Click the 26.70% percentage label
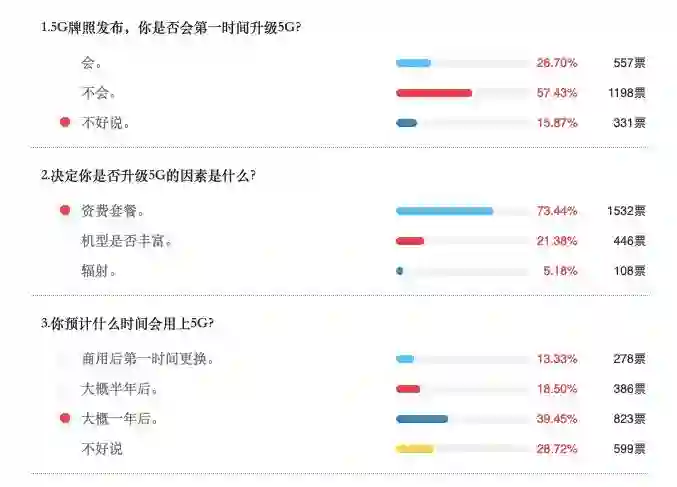Viewport: 677px width, 487px height. 557,63
